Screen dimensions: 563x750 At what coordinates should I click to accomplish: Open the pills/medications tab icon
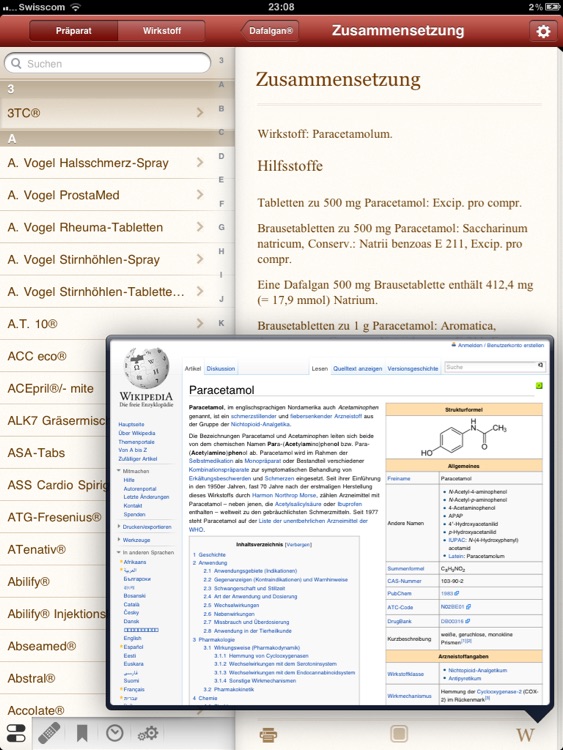[x=16, y=733]
